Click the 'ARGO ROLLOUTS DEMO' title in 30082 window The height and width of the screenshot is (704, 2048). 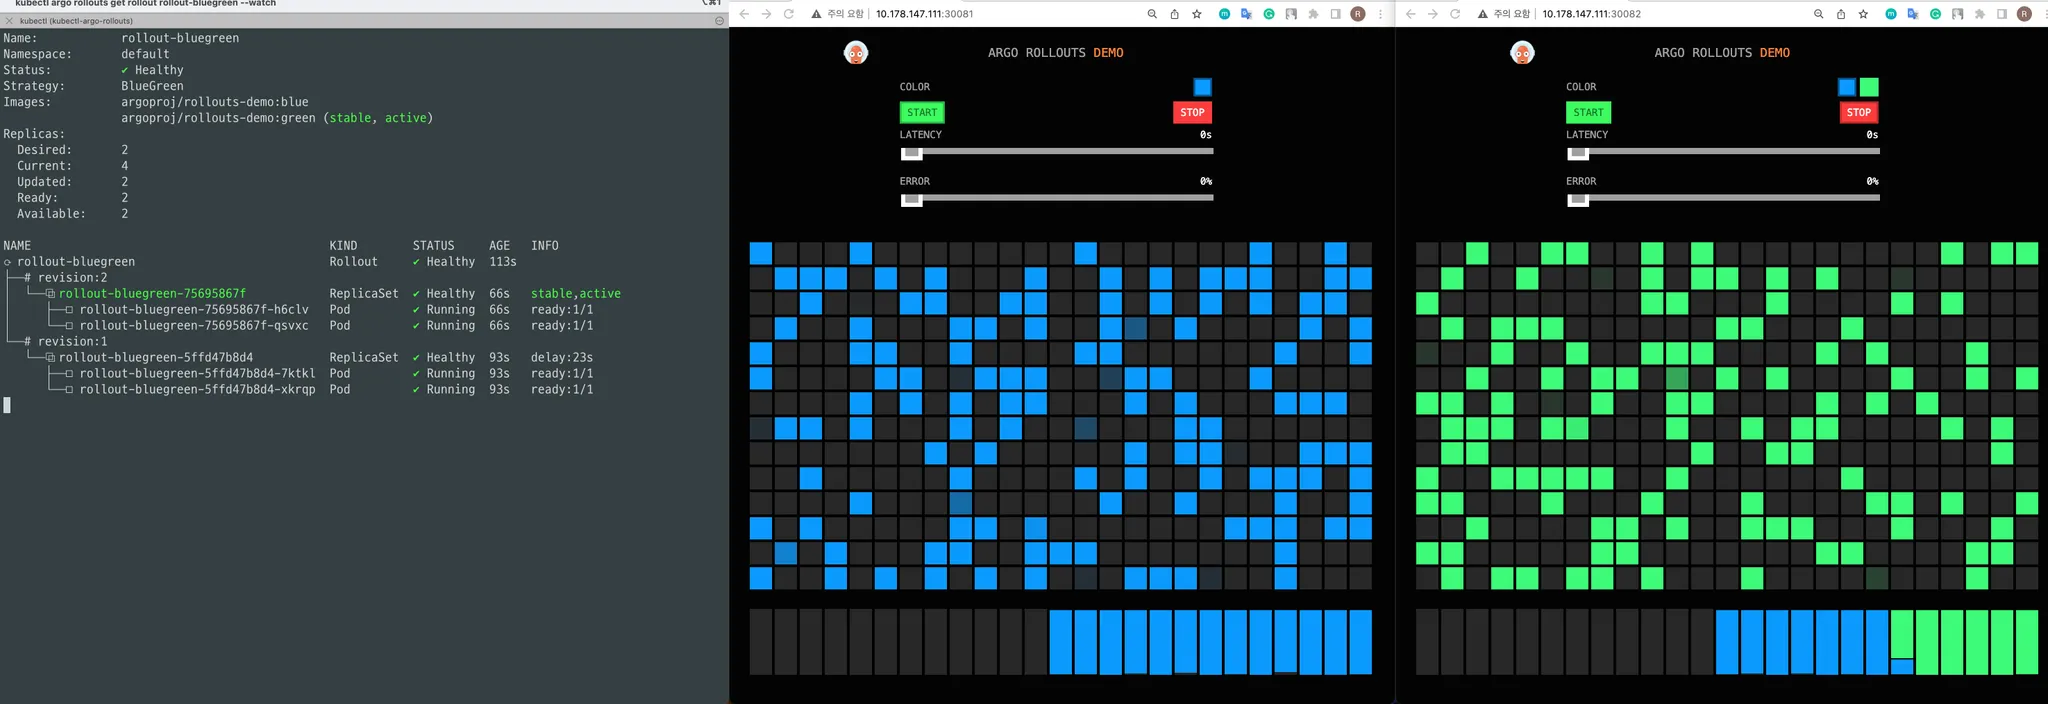click(x=1722, y=53)
